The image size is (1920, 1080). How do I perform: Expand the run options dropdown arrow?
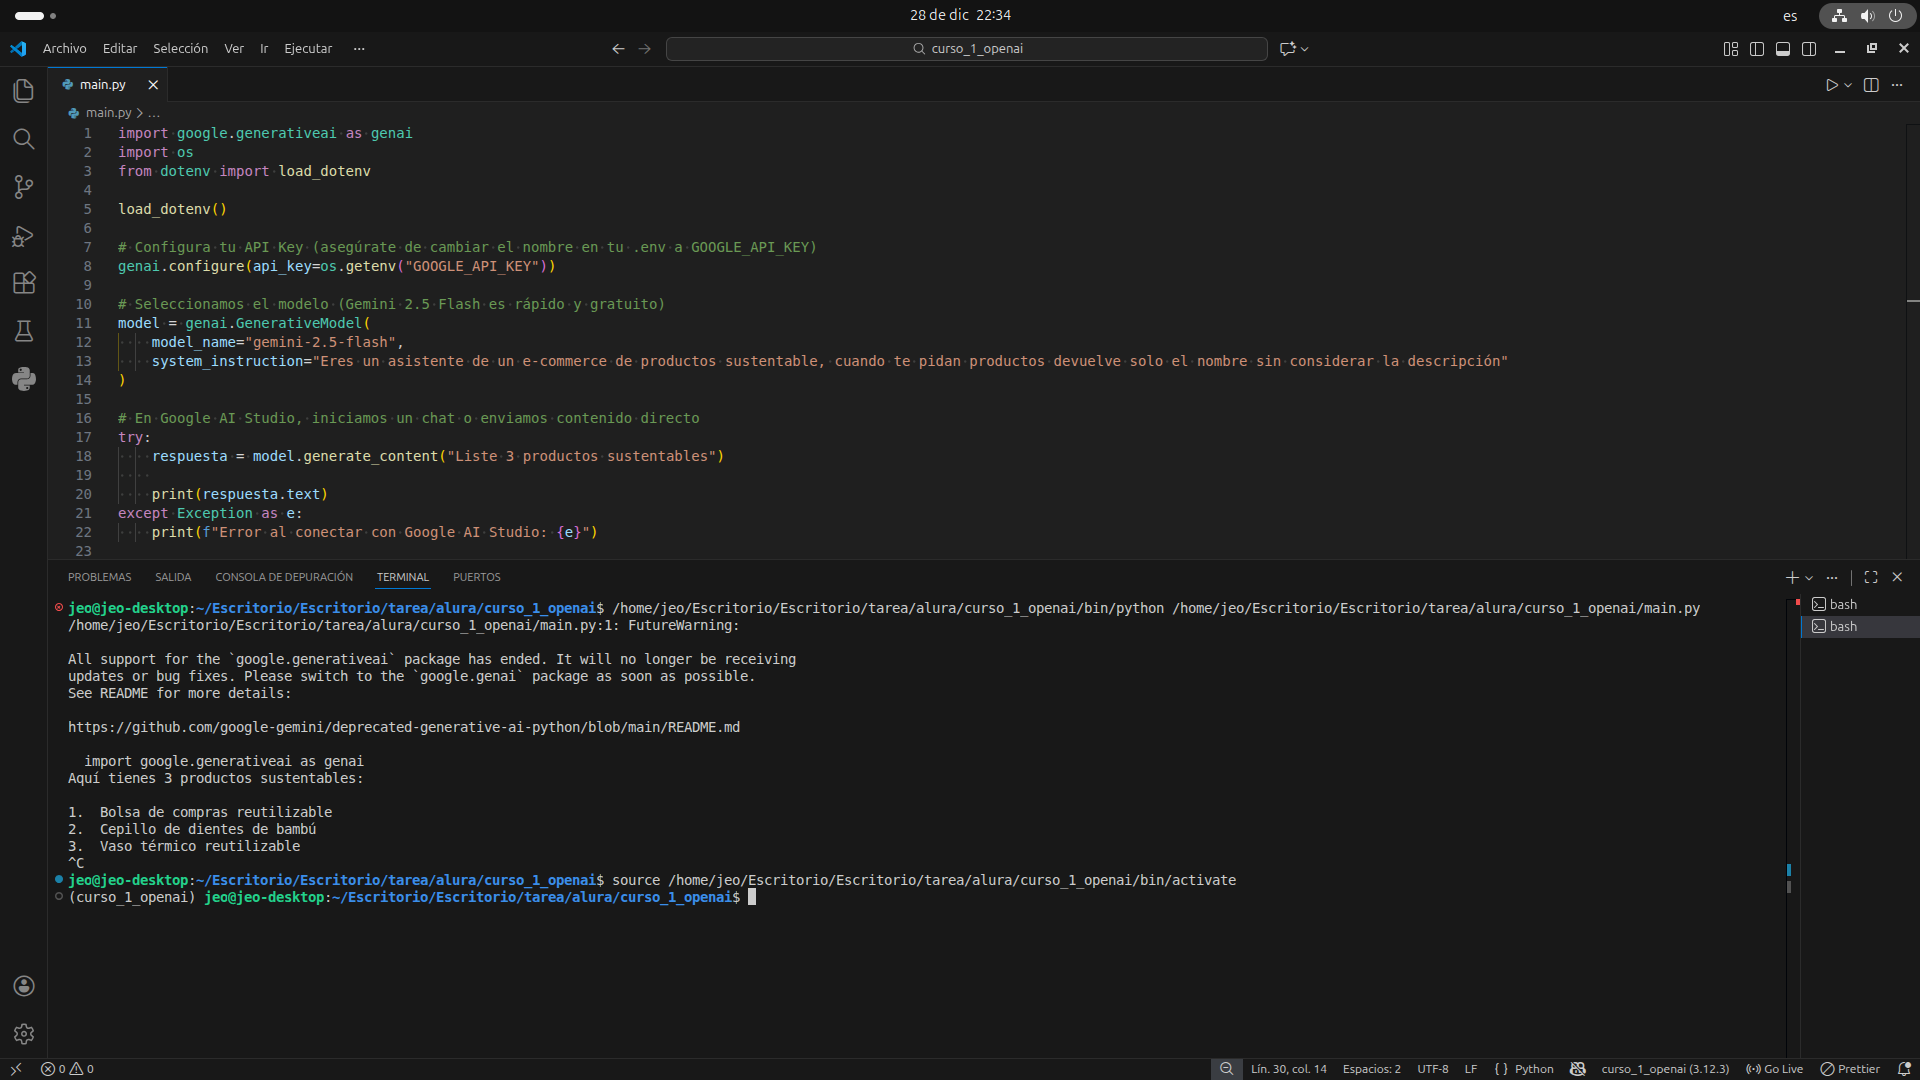point(1848,85)
